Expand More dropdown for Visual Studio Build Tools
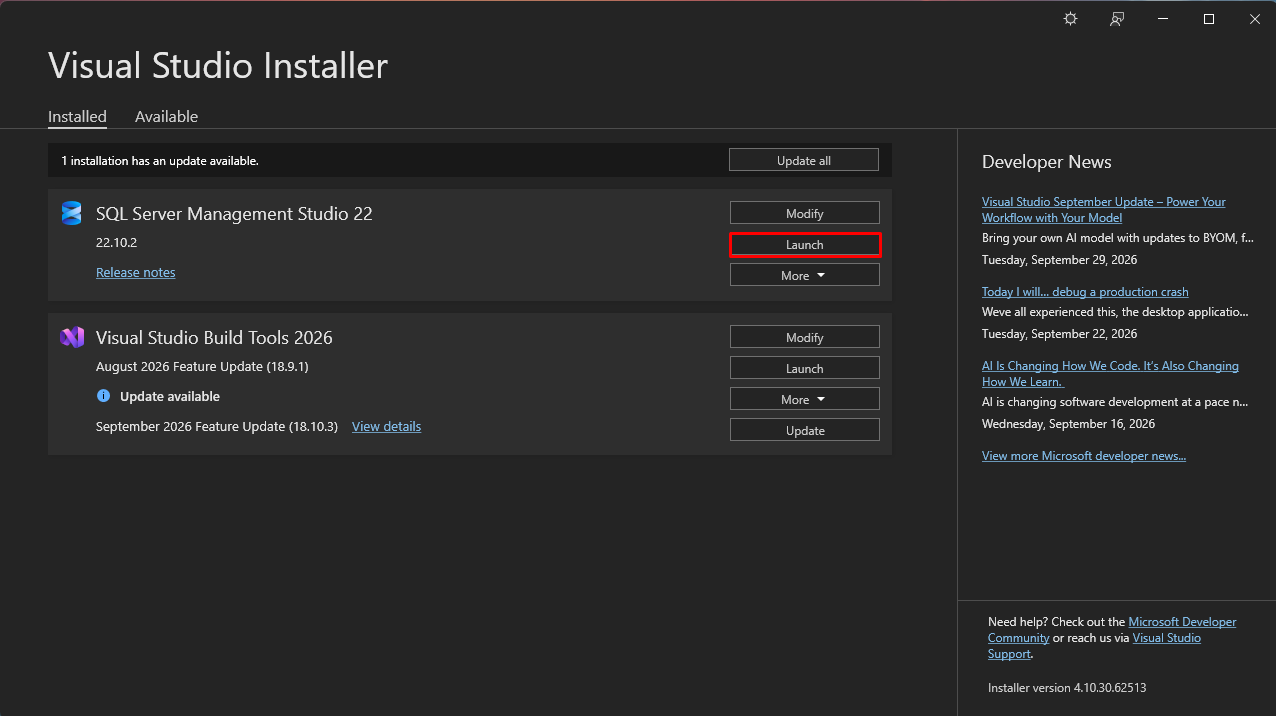This screenshot has height=716, width=1276. (x=805, y=399)
